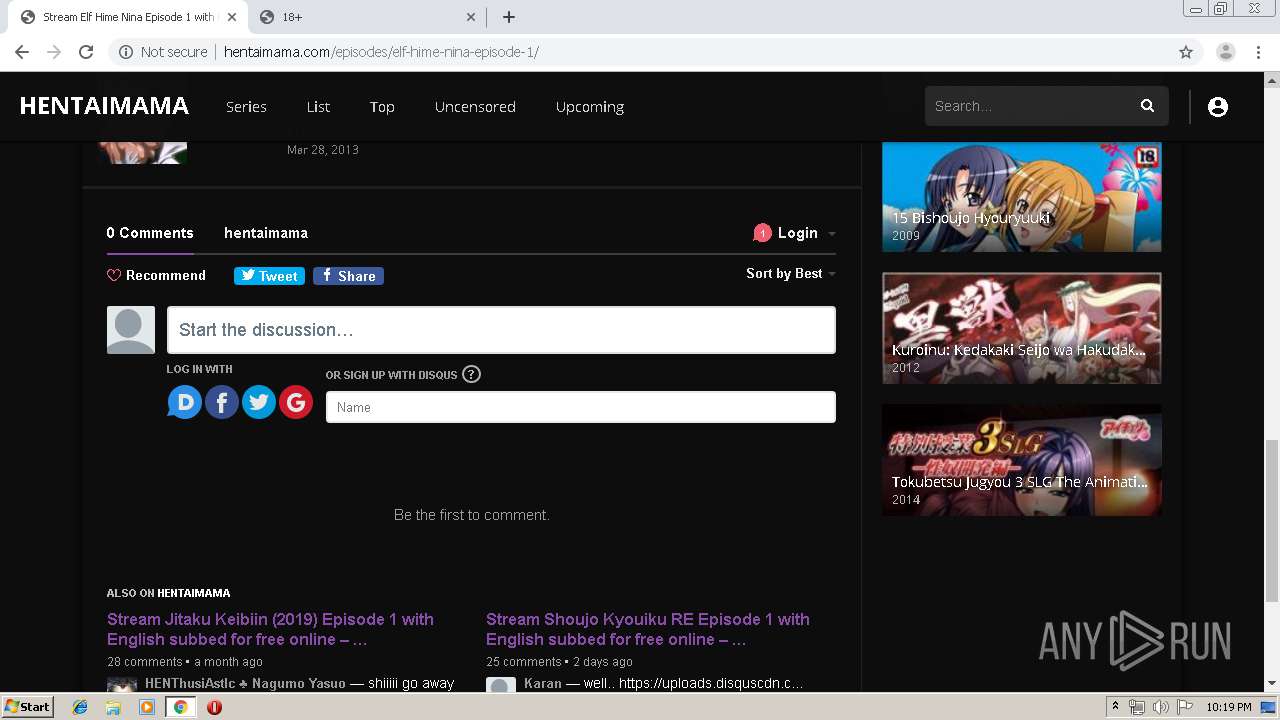Open the Kuroinu Kedakaki Seijo thumbnail
The height and width of the screenshot is (720, 1280).
point(1022,328)
